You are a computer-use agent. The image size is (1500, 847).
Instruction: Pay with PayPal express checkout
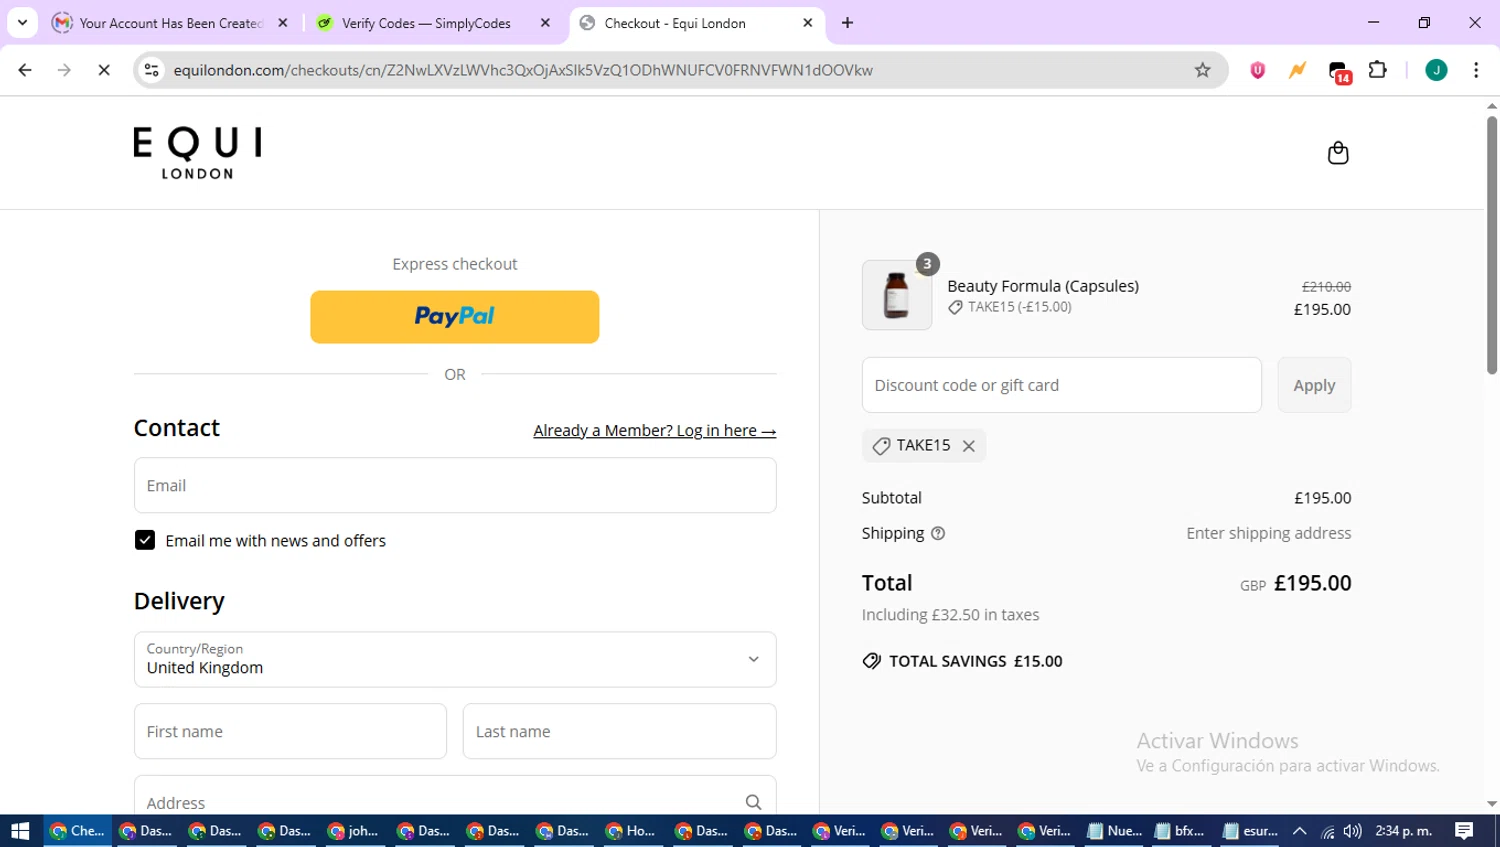point(455,317)
